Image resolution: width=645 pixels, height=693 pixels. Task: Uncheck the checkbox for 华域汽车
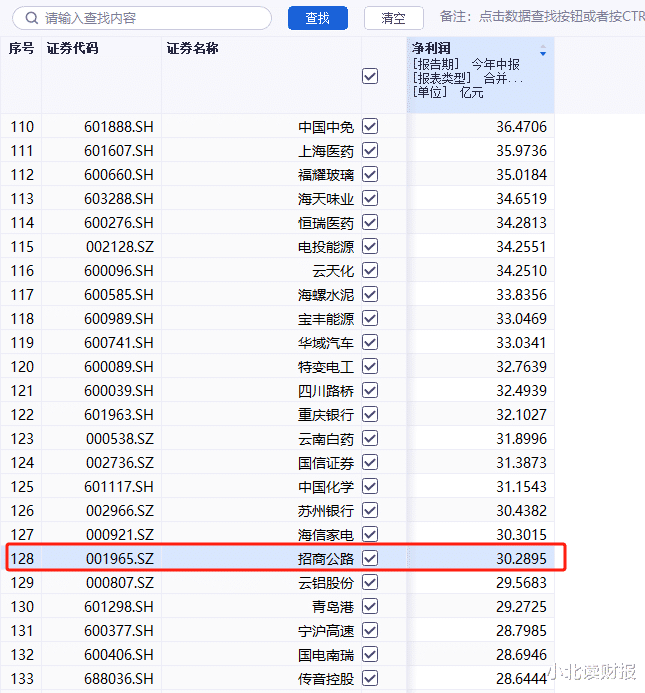[370, 342]
